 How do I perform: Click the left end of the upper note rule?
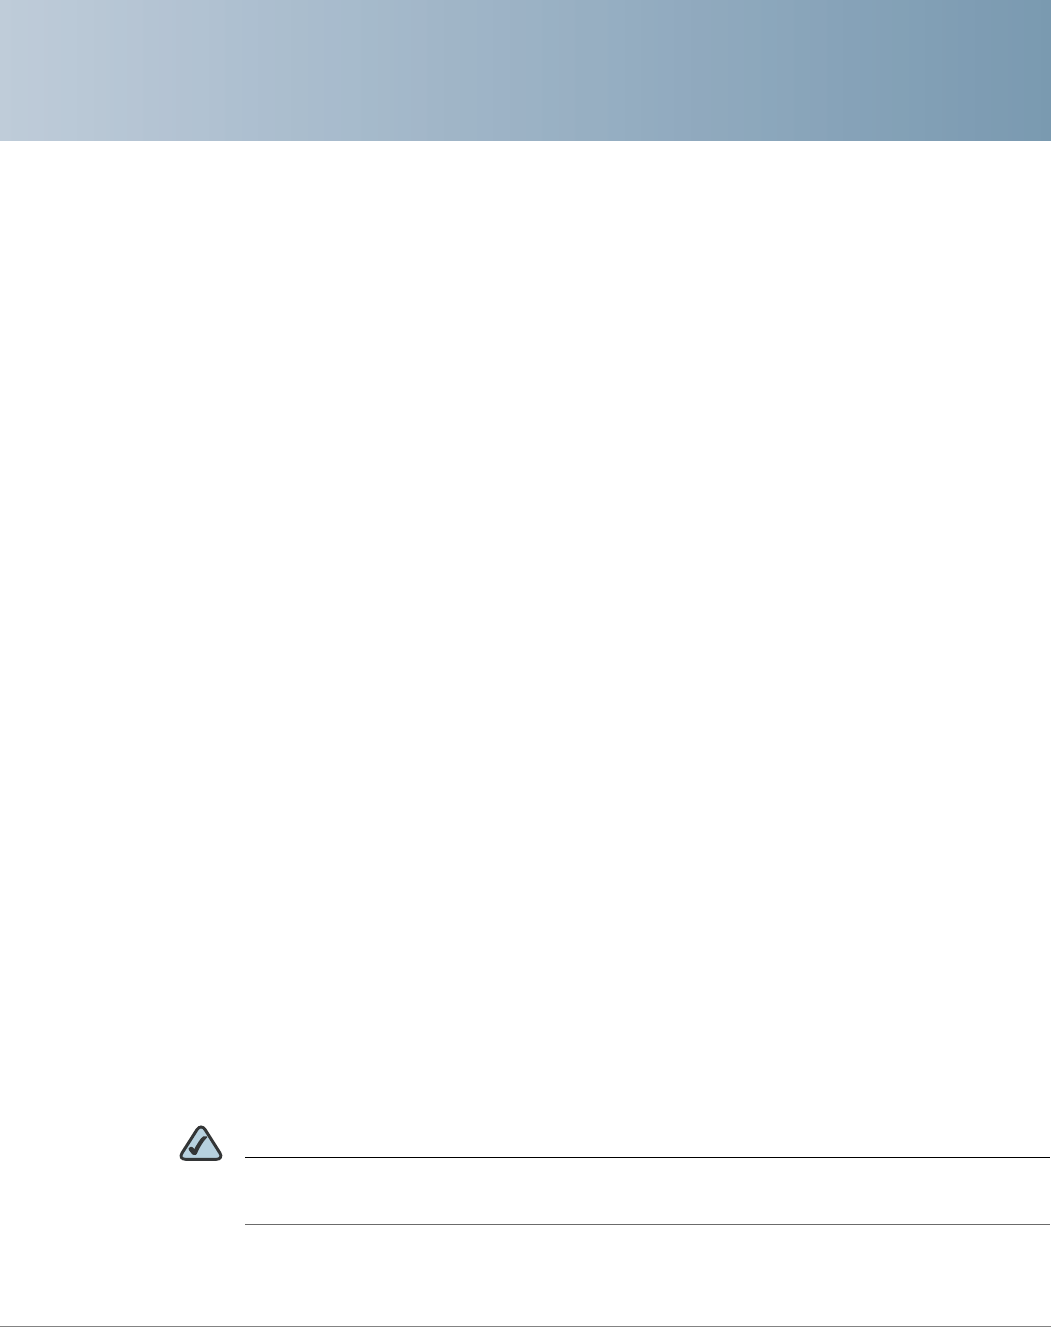pyautogui.click(x=250, y=1158)
